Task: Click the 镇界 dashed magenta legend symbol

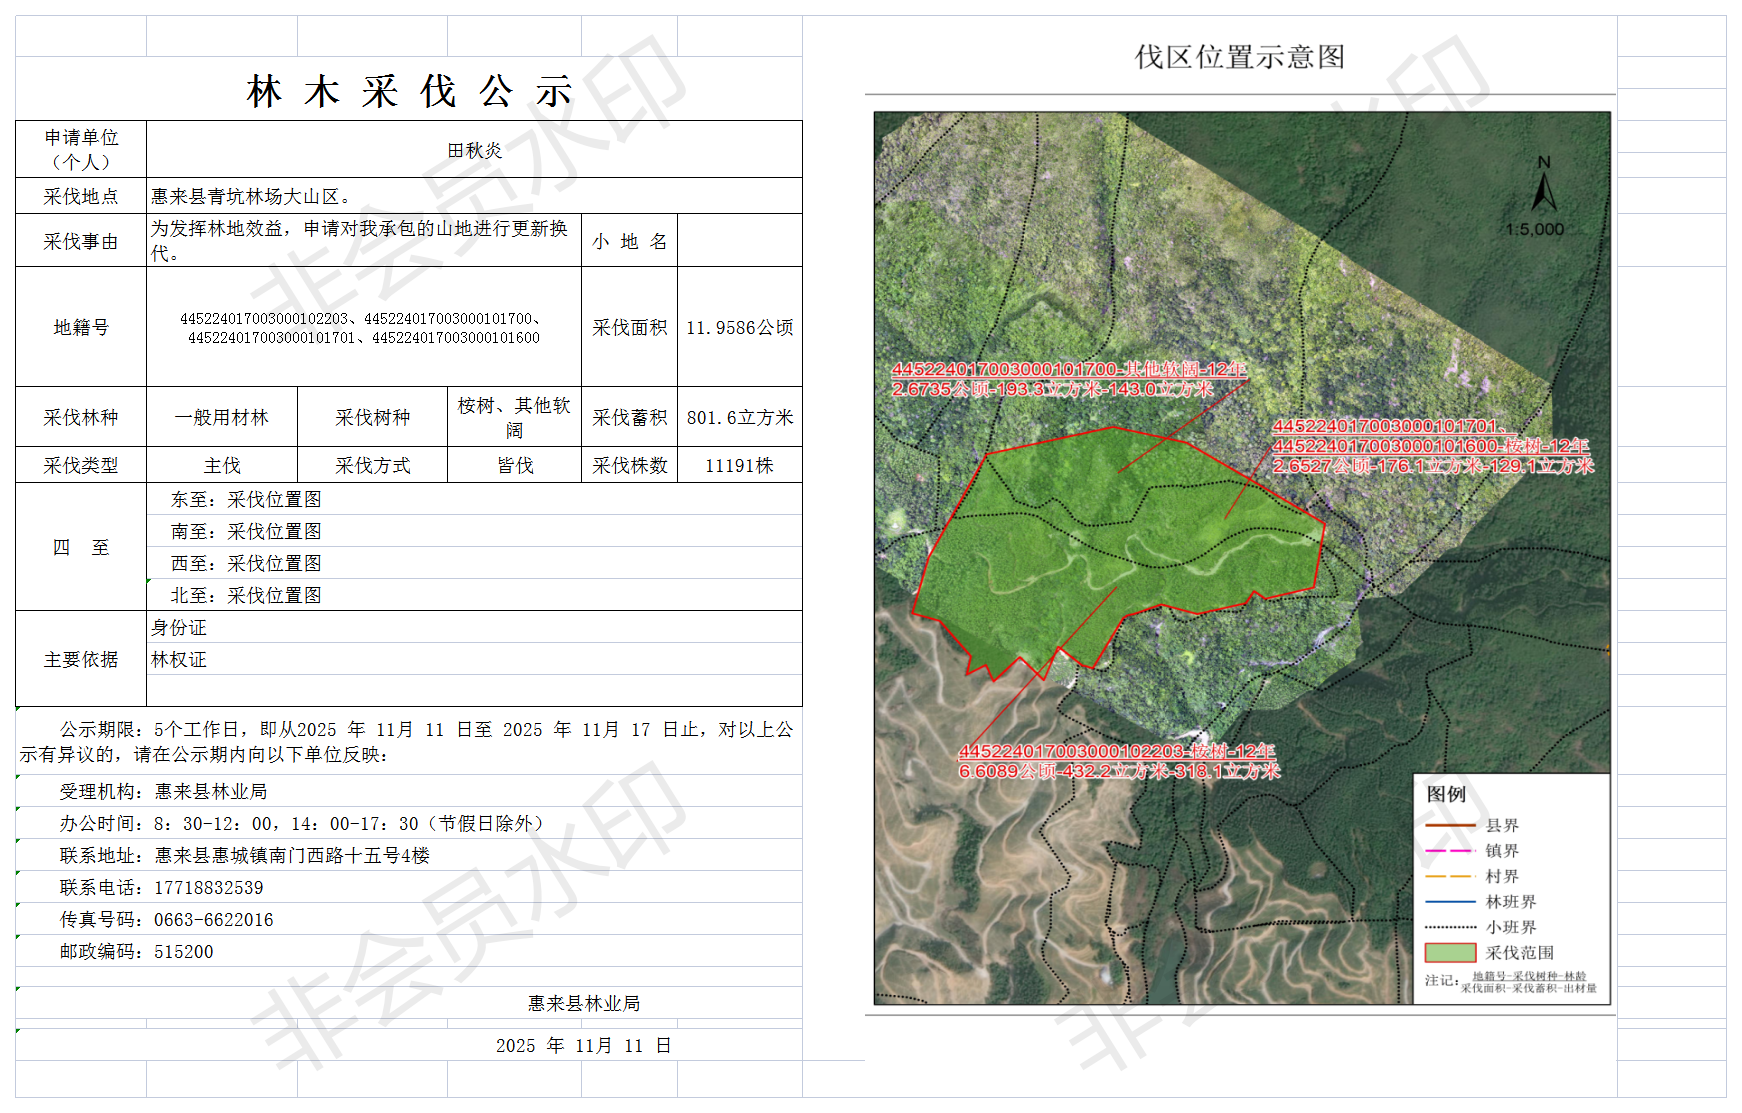Action: coord(1450,851)
